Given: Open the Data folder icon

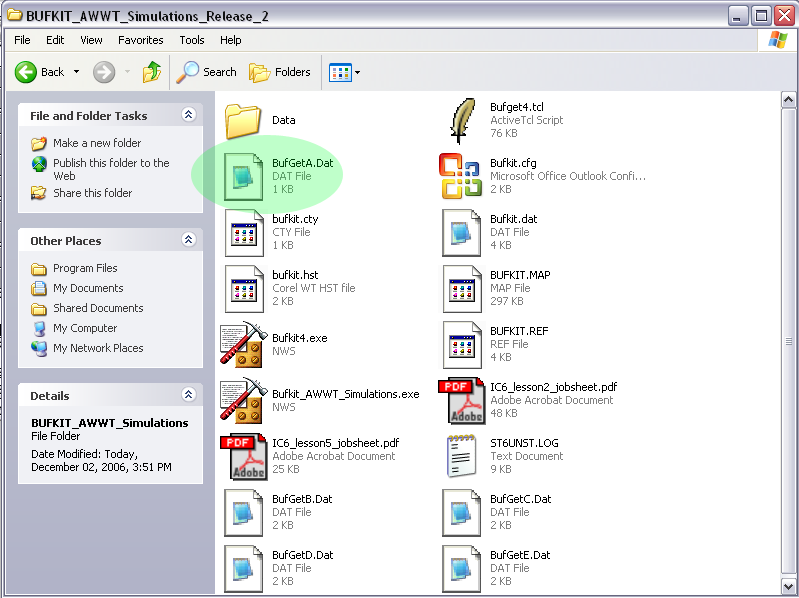Looking at the screenshot, I should tap(243, 120).
